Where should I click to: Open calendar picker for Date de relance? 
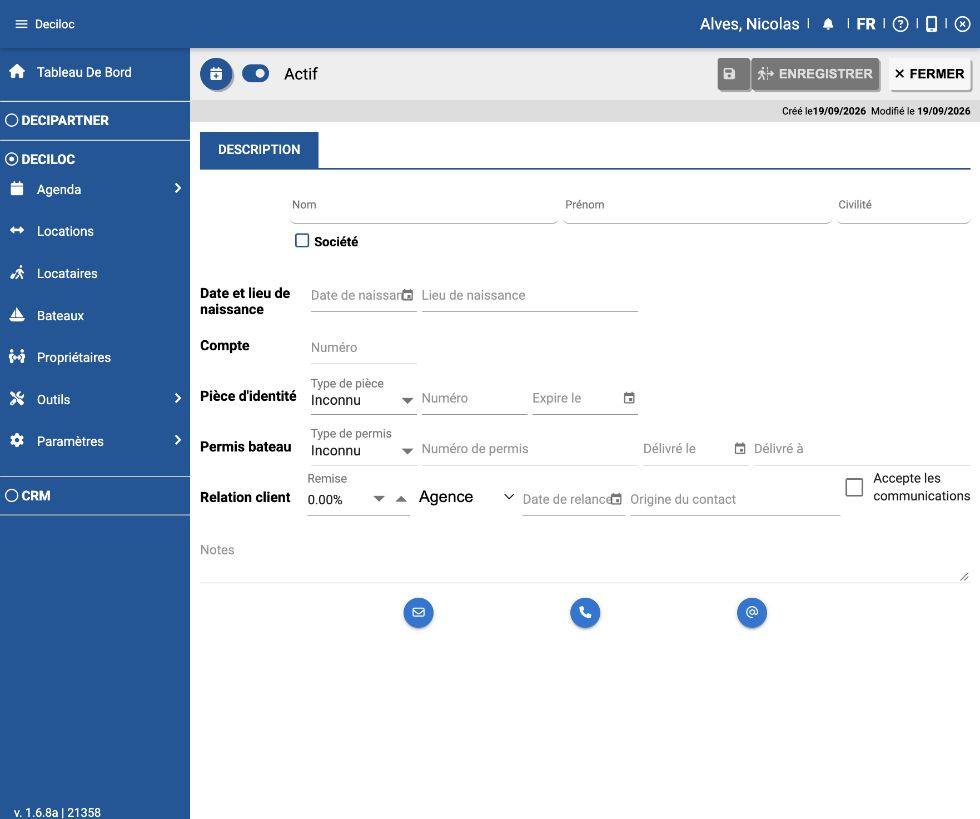pyautogui.click(x=616, y=499)
